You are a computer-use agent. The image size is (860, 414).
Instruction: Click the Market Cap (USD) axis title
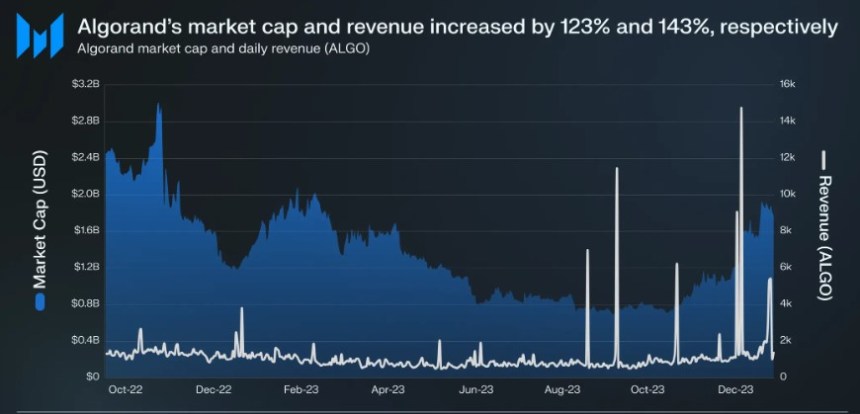[40, 219]
